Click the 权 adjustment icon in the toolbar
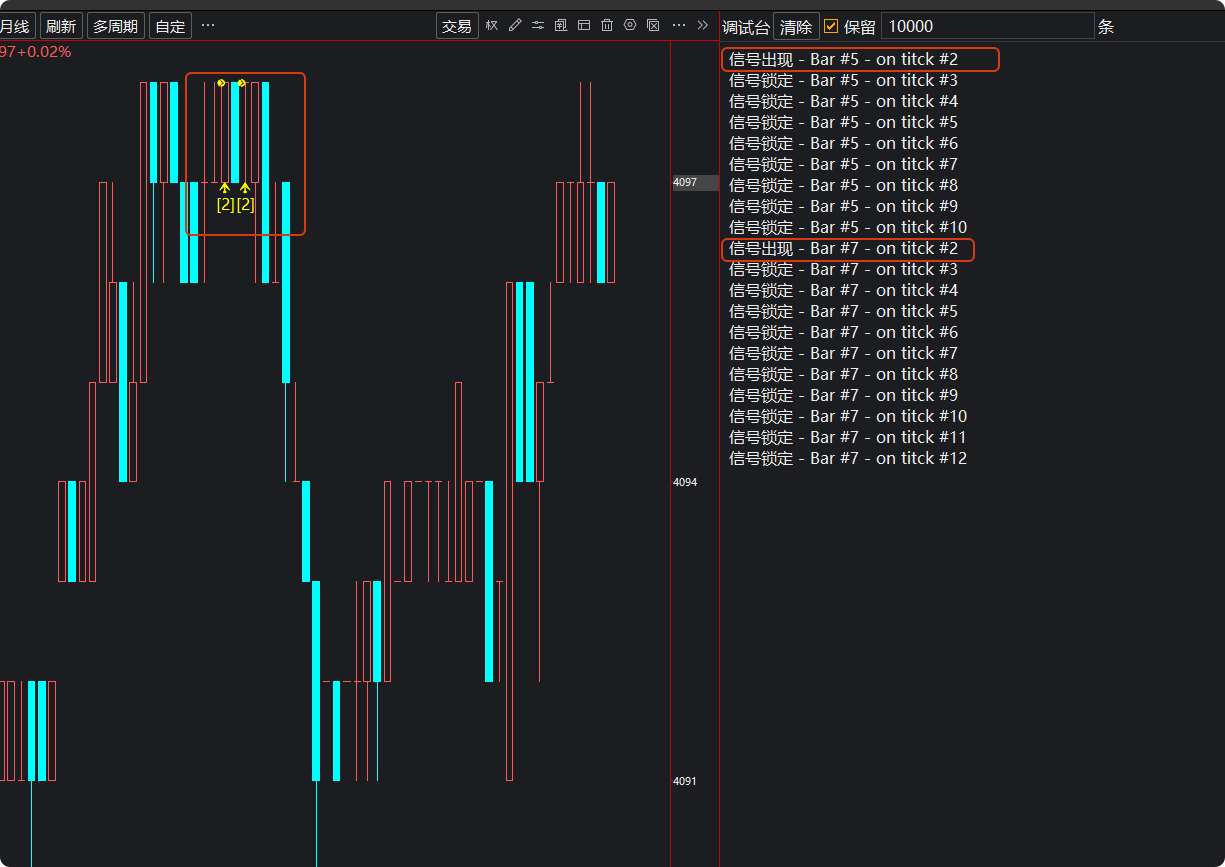The image size is (1225, 867). (492, 26)
